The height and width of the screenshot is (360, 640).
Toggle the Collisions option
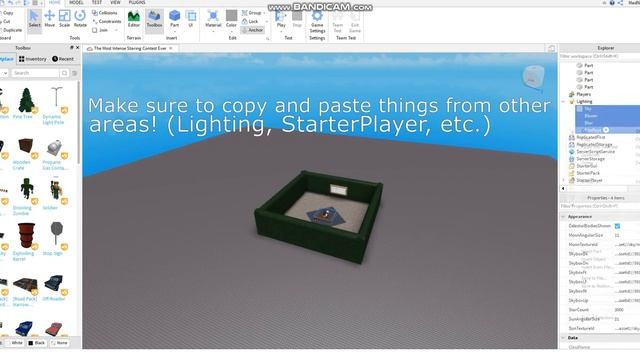click(x=104, y=13)
